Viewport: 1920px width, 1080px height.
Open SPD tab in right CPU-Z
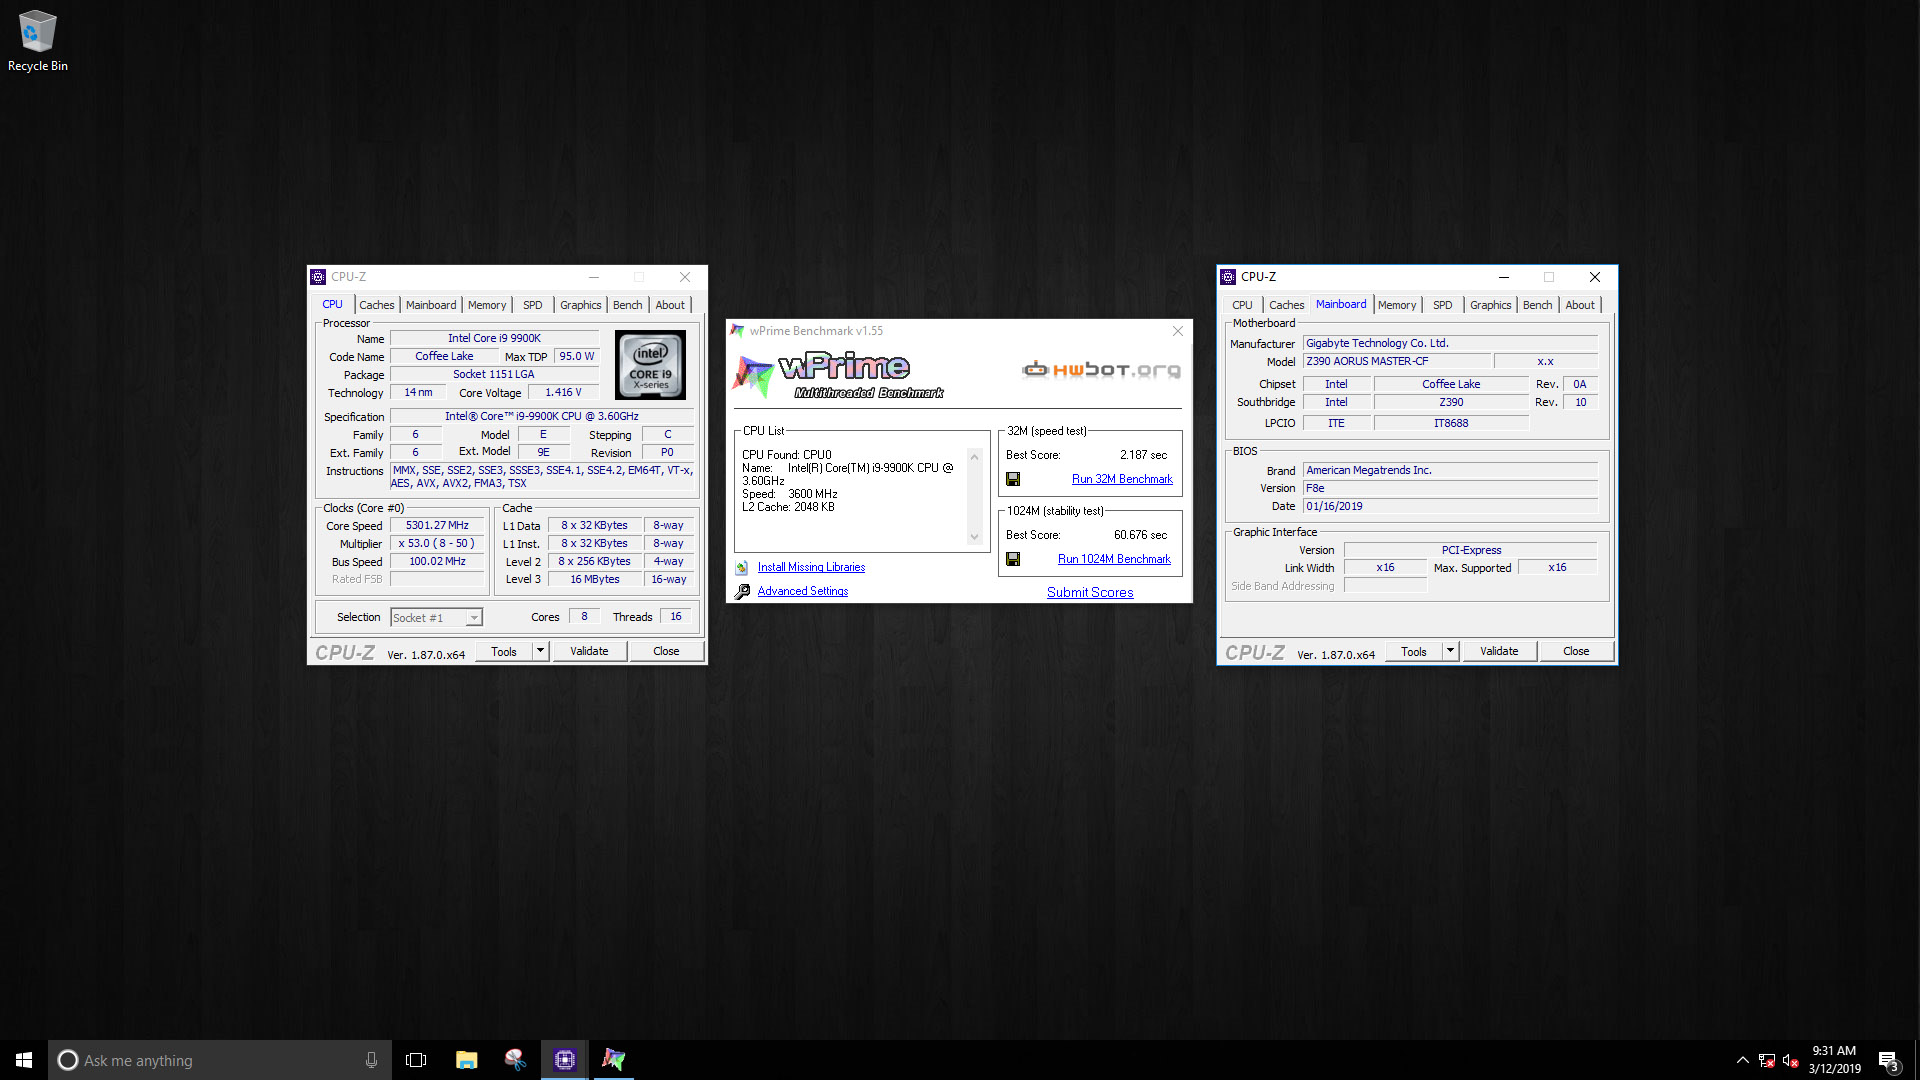(1442, 305)
